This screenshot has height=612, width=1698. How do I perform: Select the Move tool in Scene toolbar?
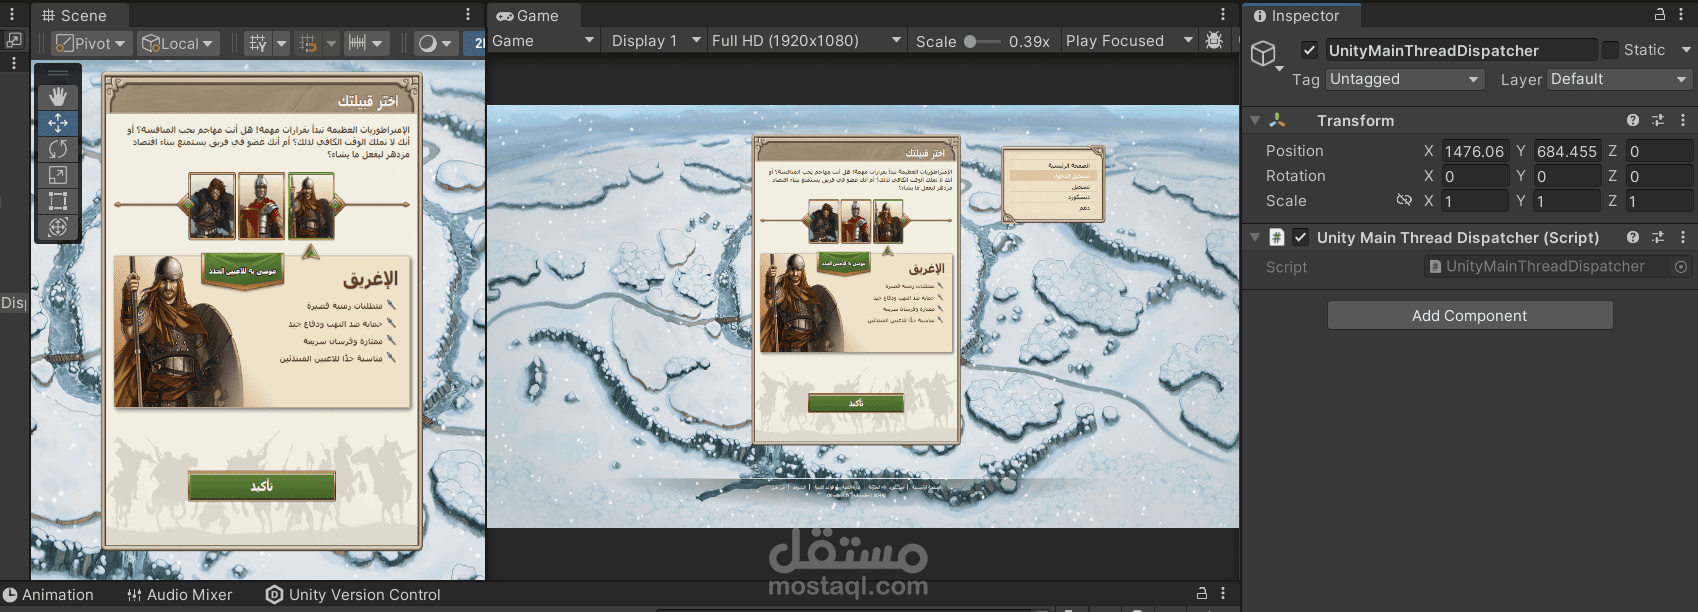pos(58,123)
